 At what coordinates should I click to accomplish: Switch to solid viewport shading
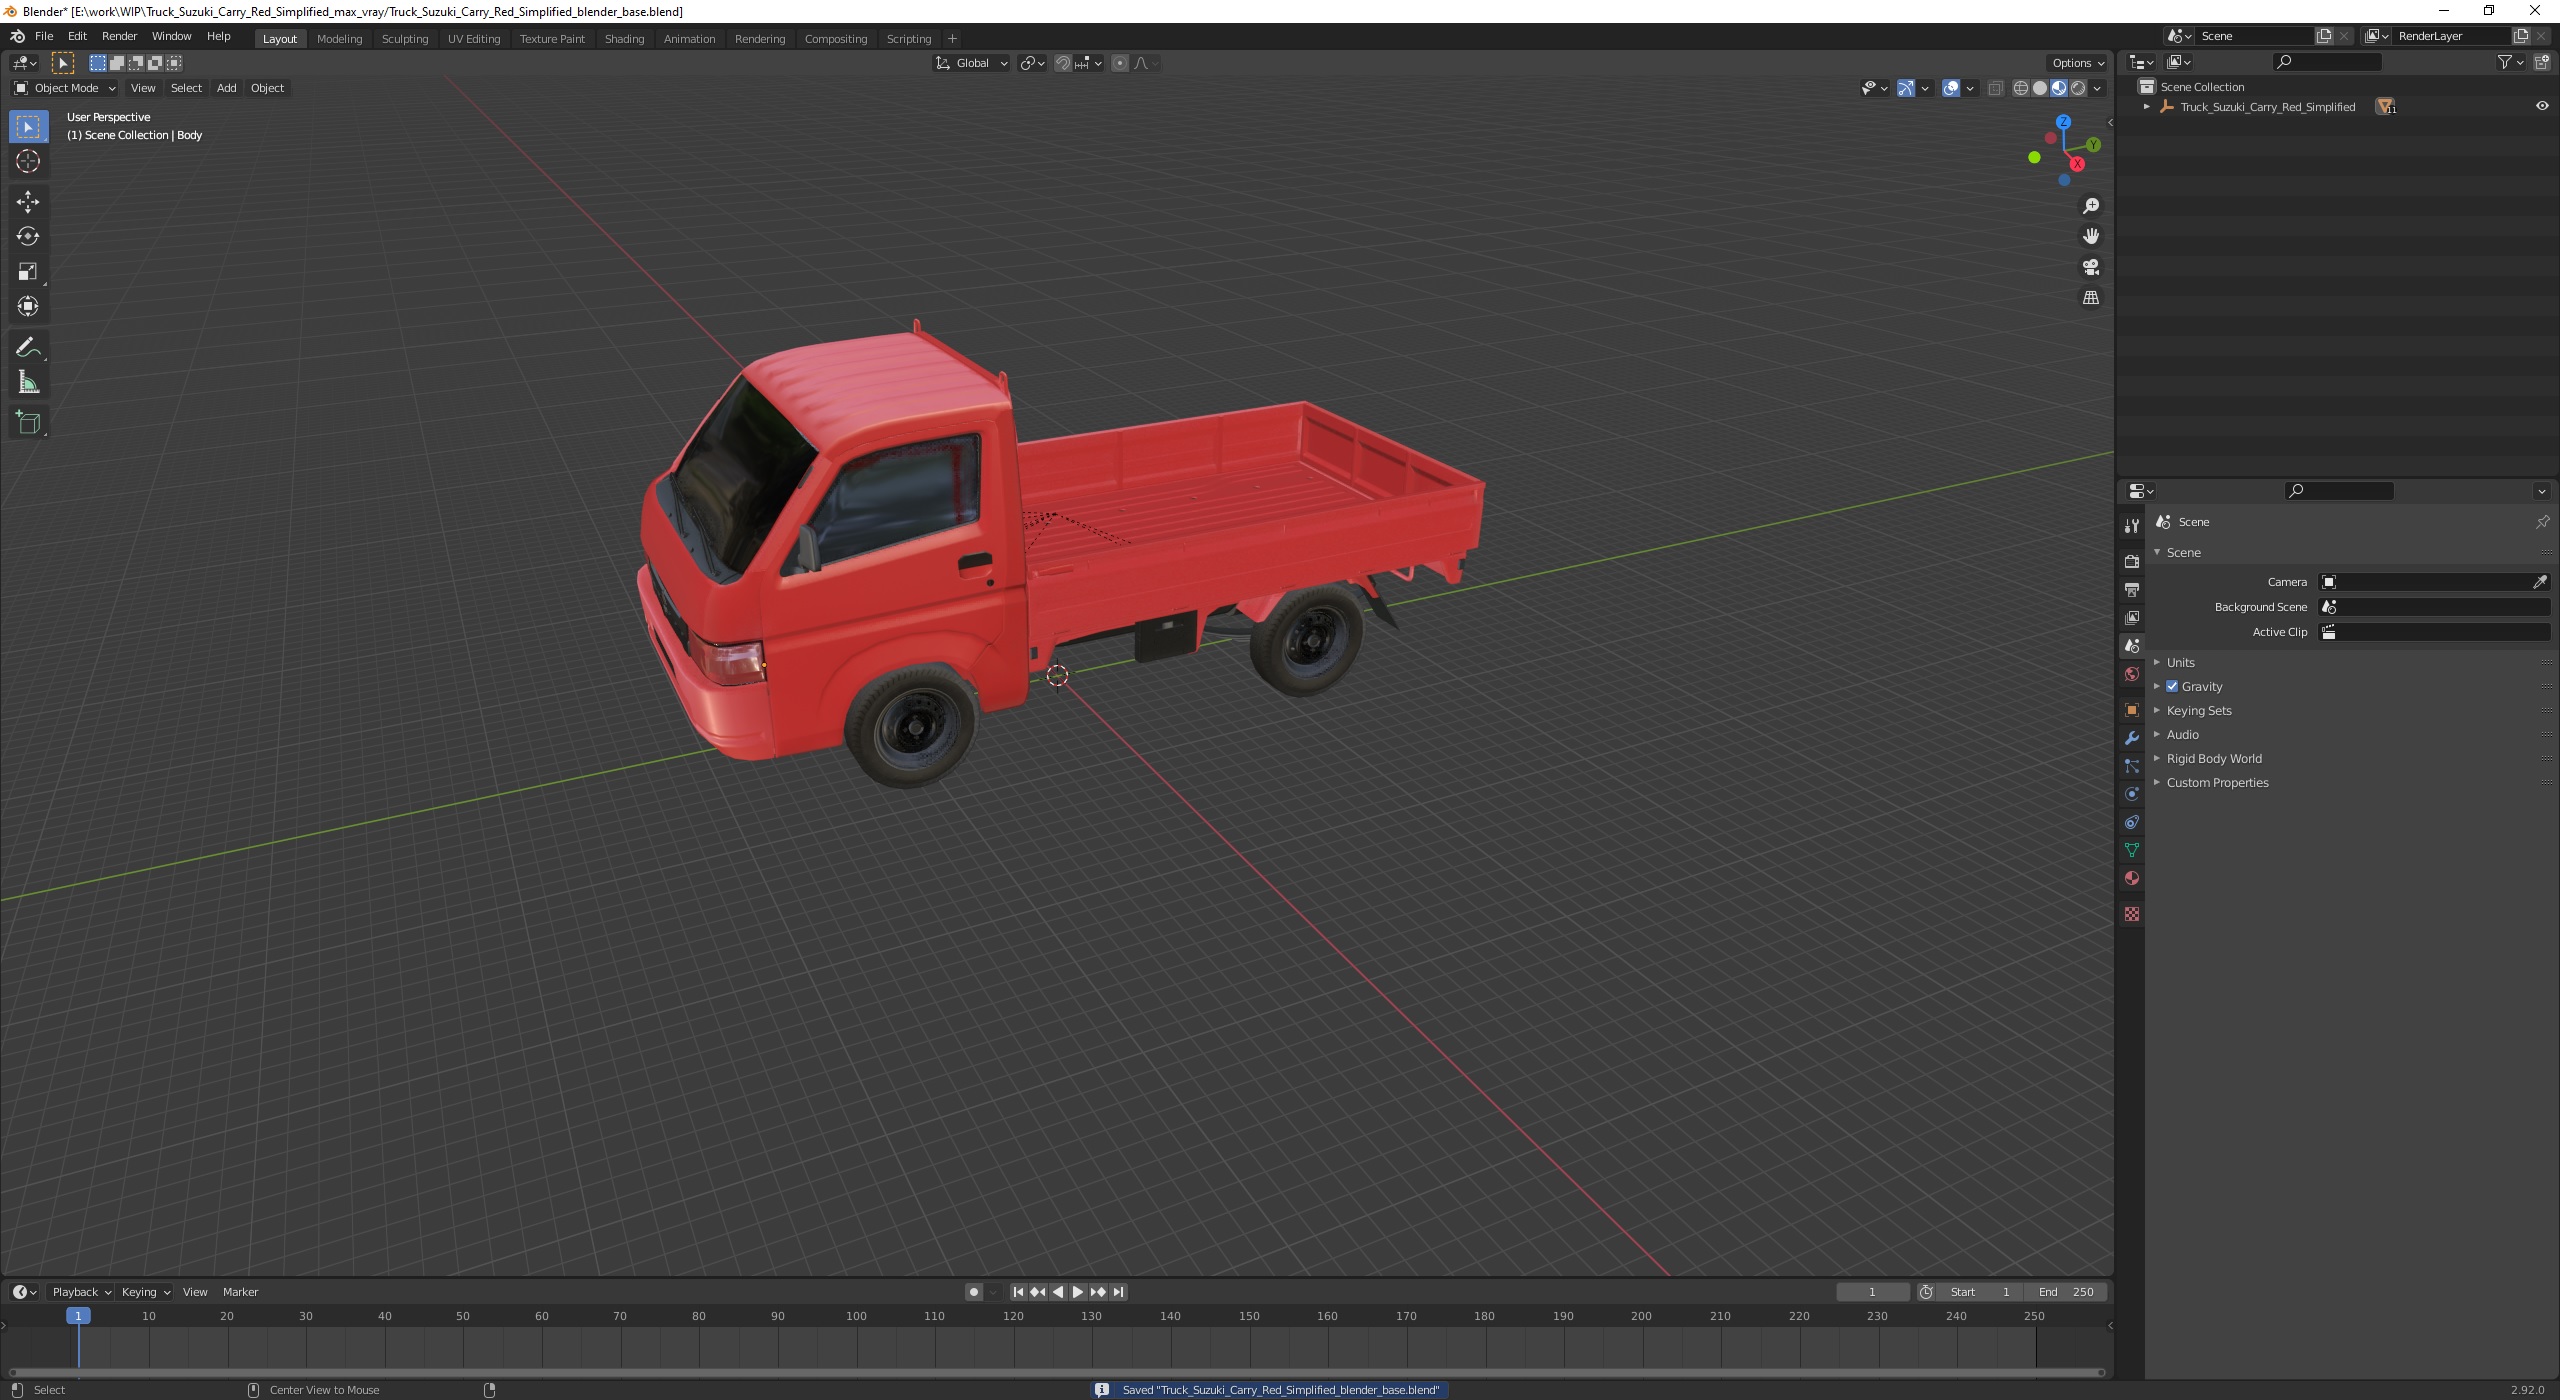(x=2040, y=88)
